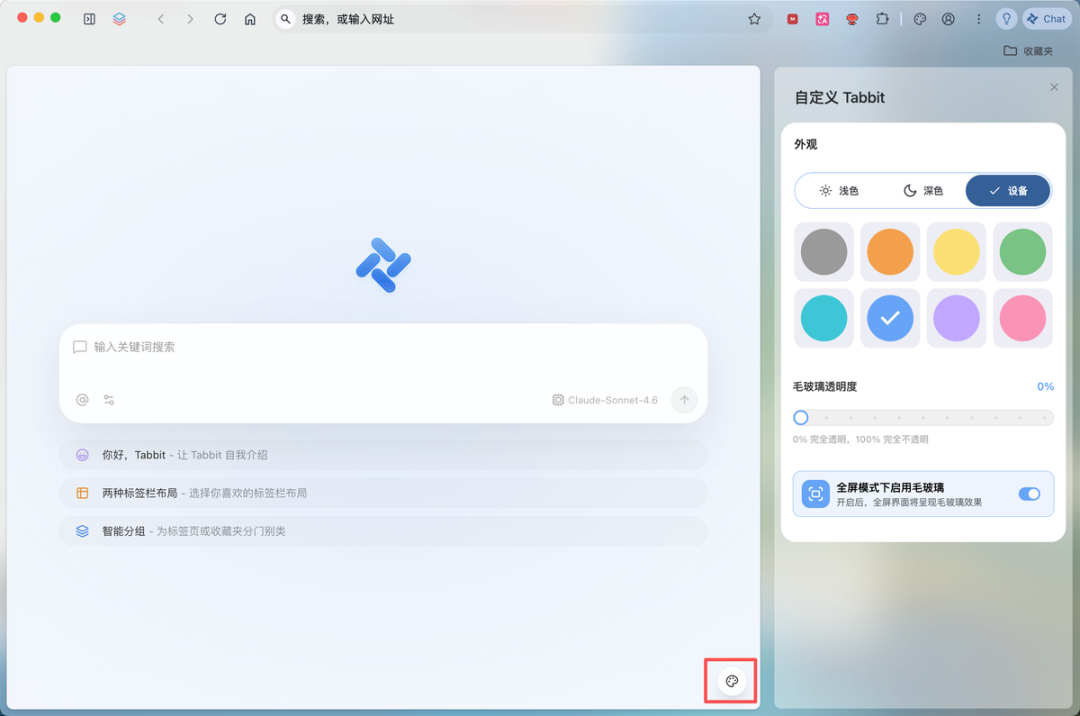Select the 智能分组 suggestion
The width and height of the screenshot is (1080, 716).
tap(383, 531)
